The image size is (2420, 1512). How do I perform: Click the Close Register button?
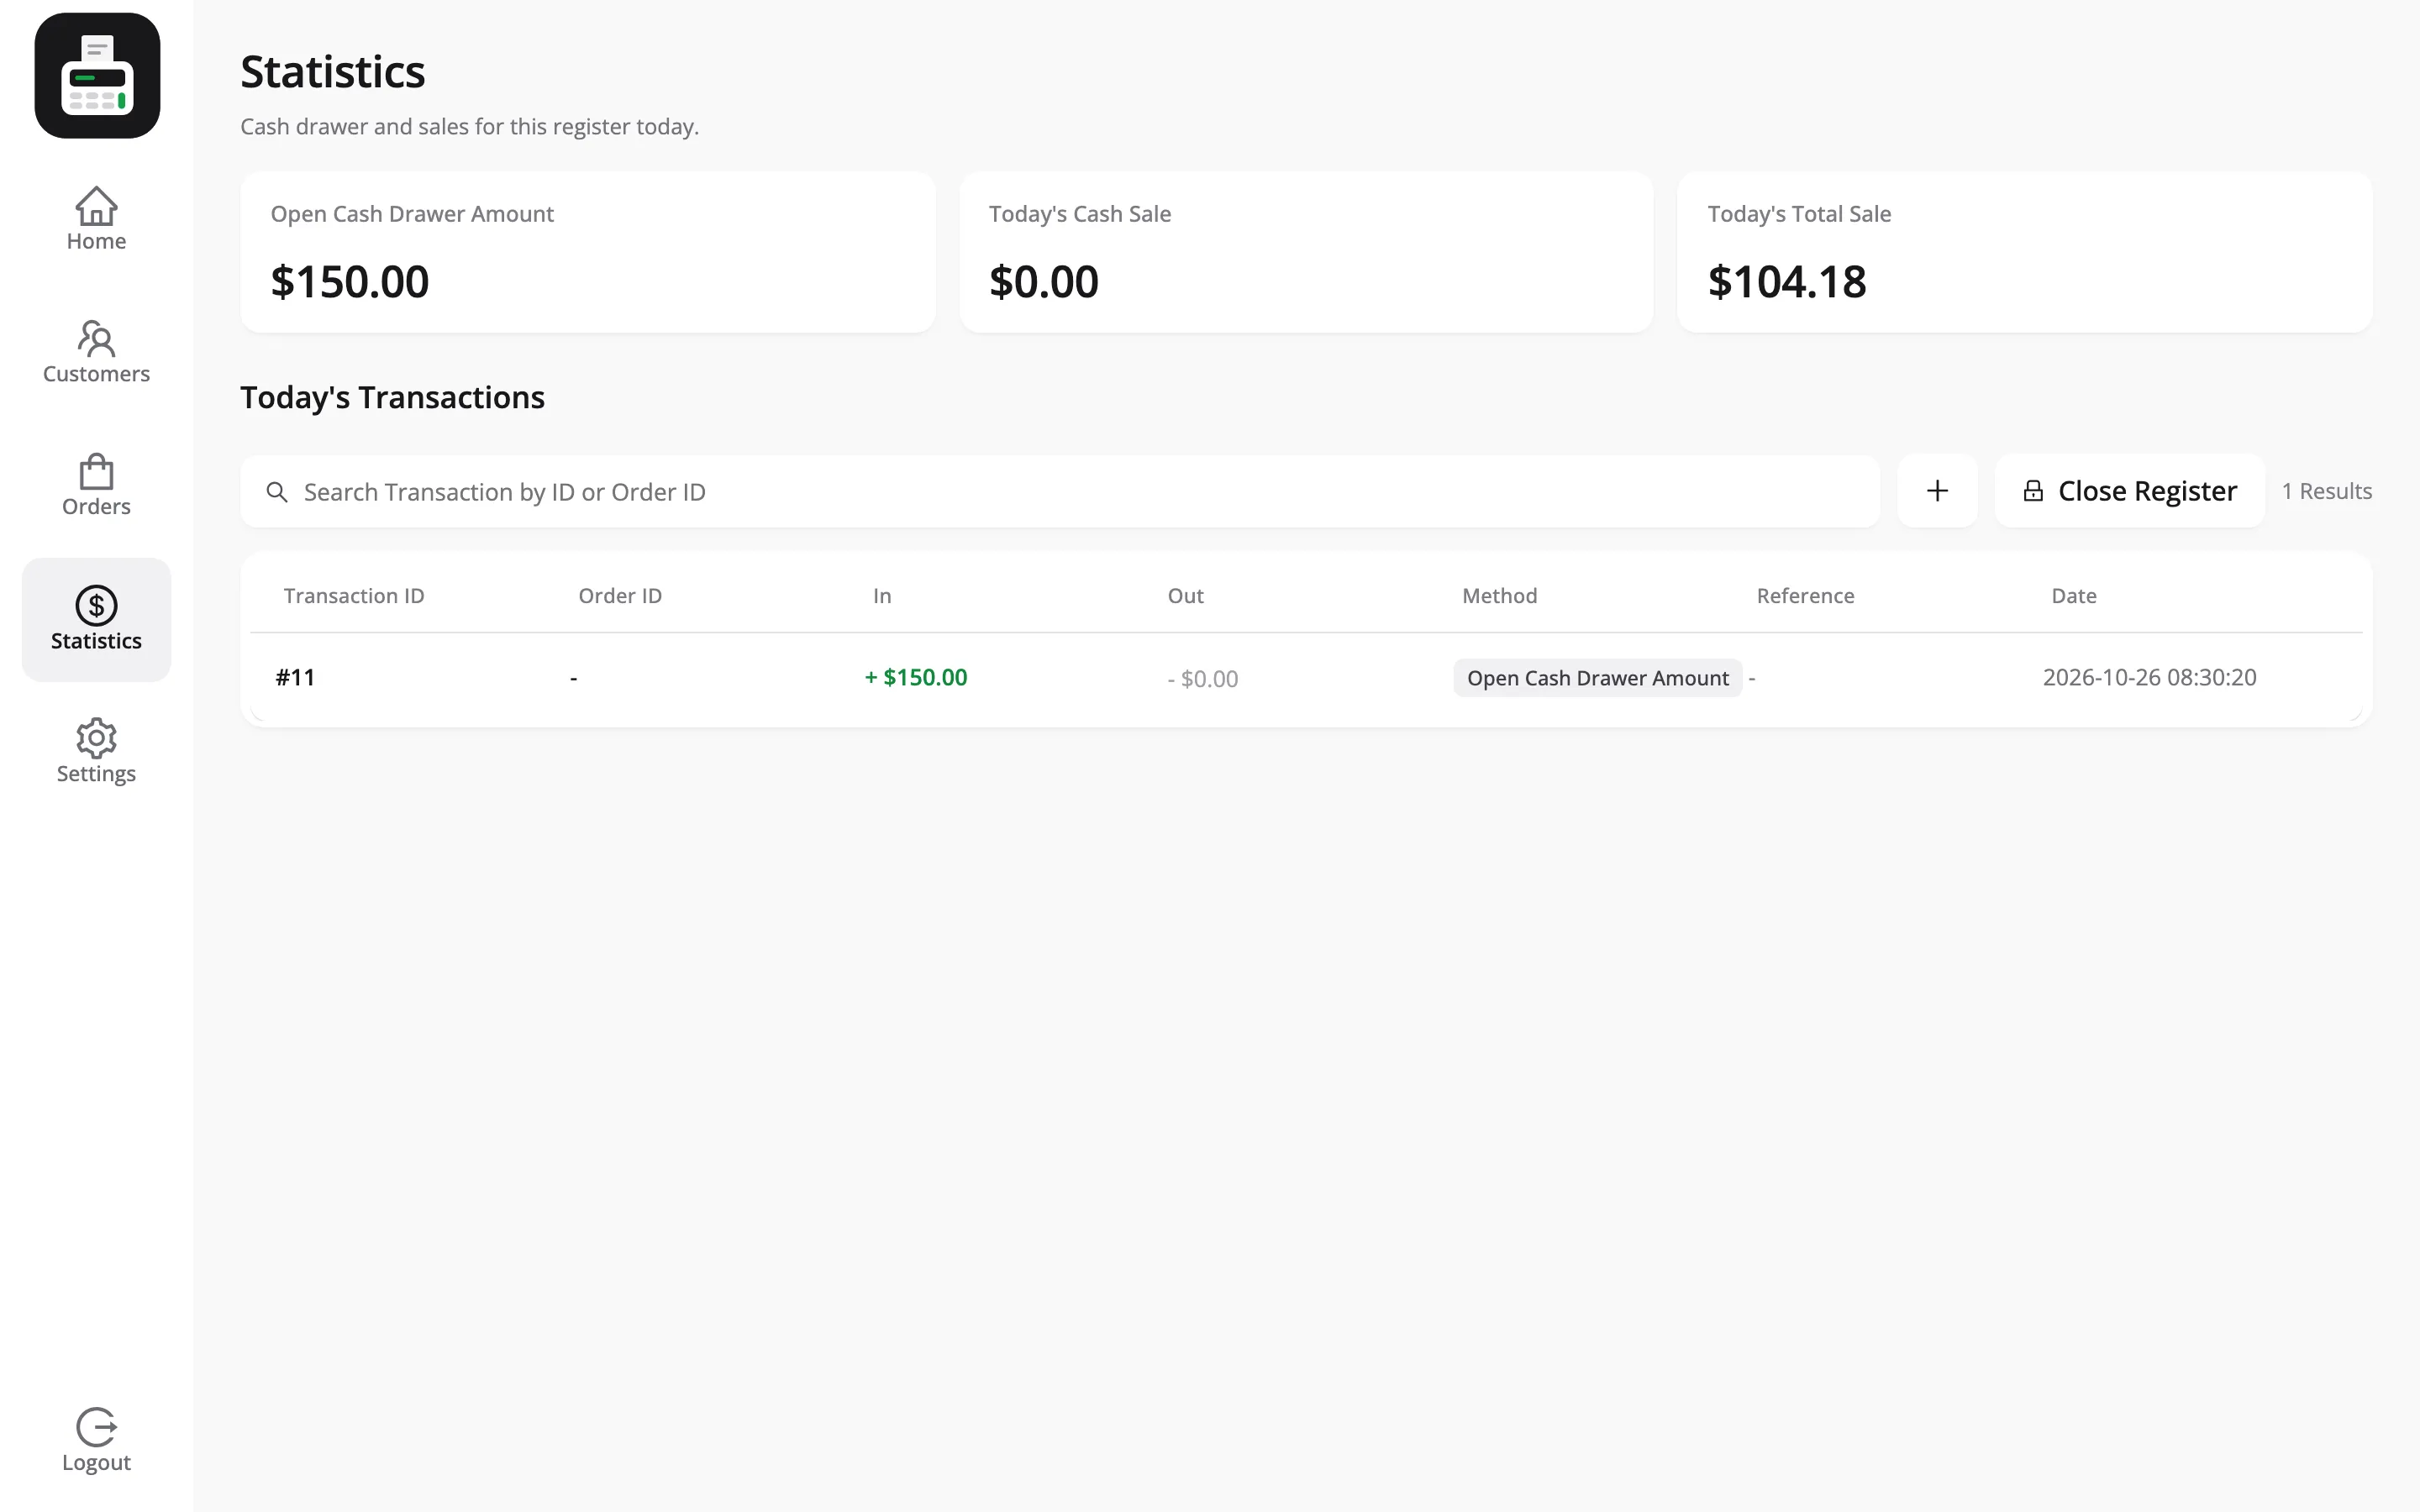2129,491
